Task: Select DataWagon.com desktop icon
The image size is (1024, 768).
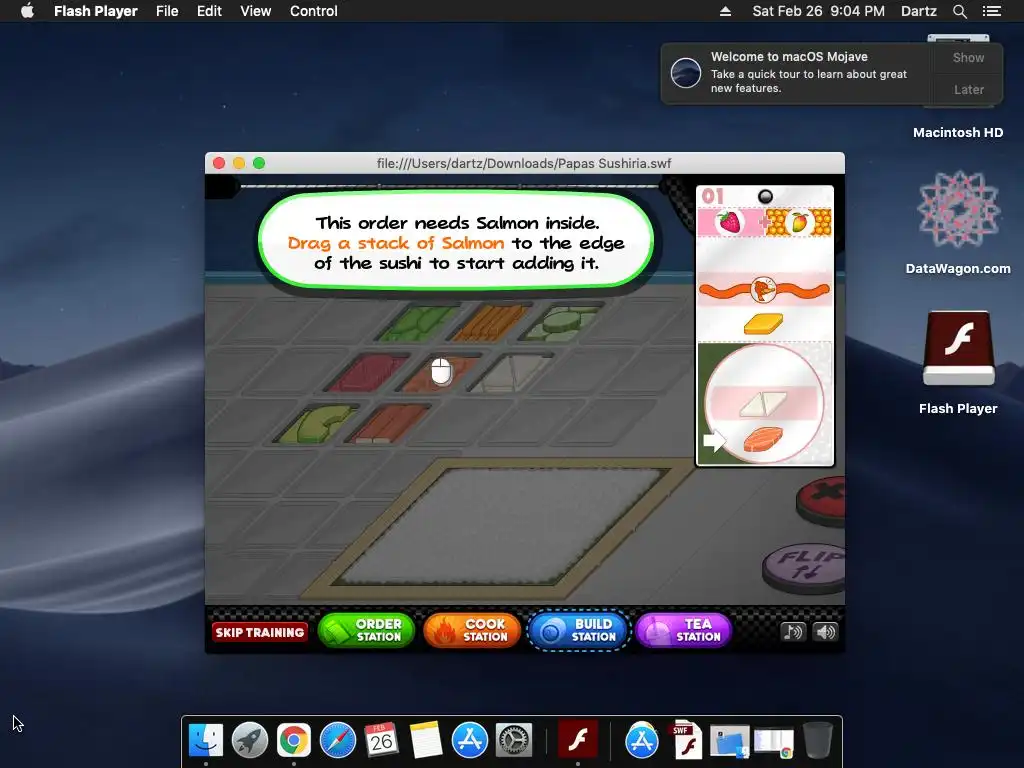Action: [958, 222]
